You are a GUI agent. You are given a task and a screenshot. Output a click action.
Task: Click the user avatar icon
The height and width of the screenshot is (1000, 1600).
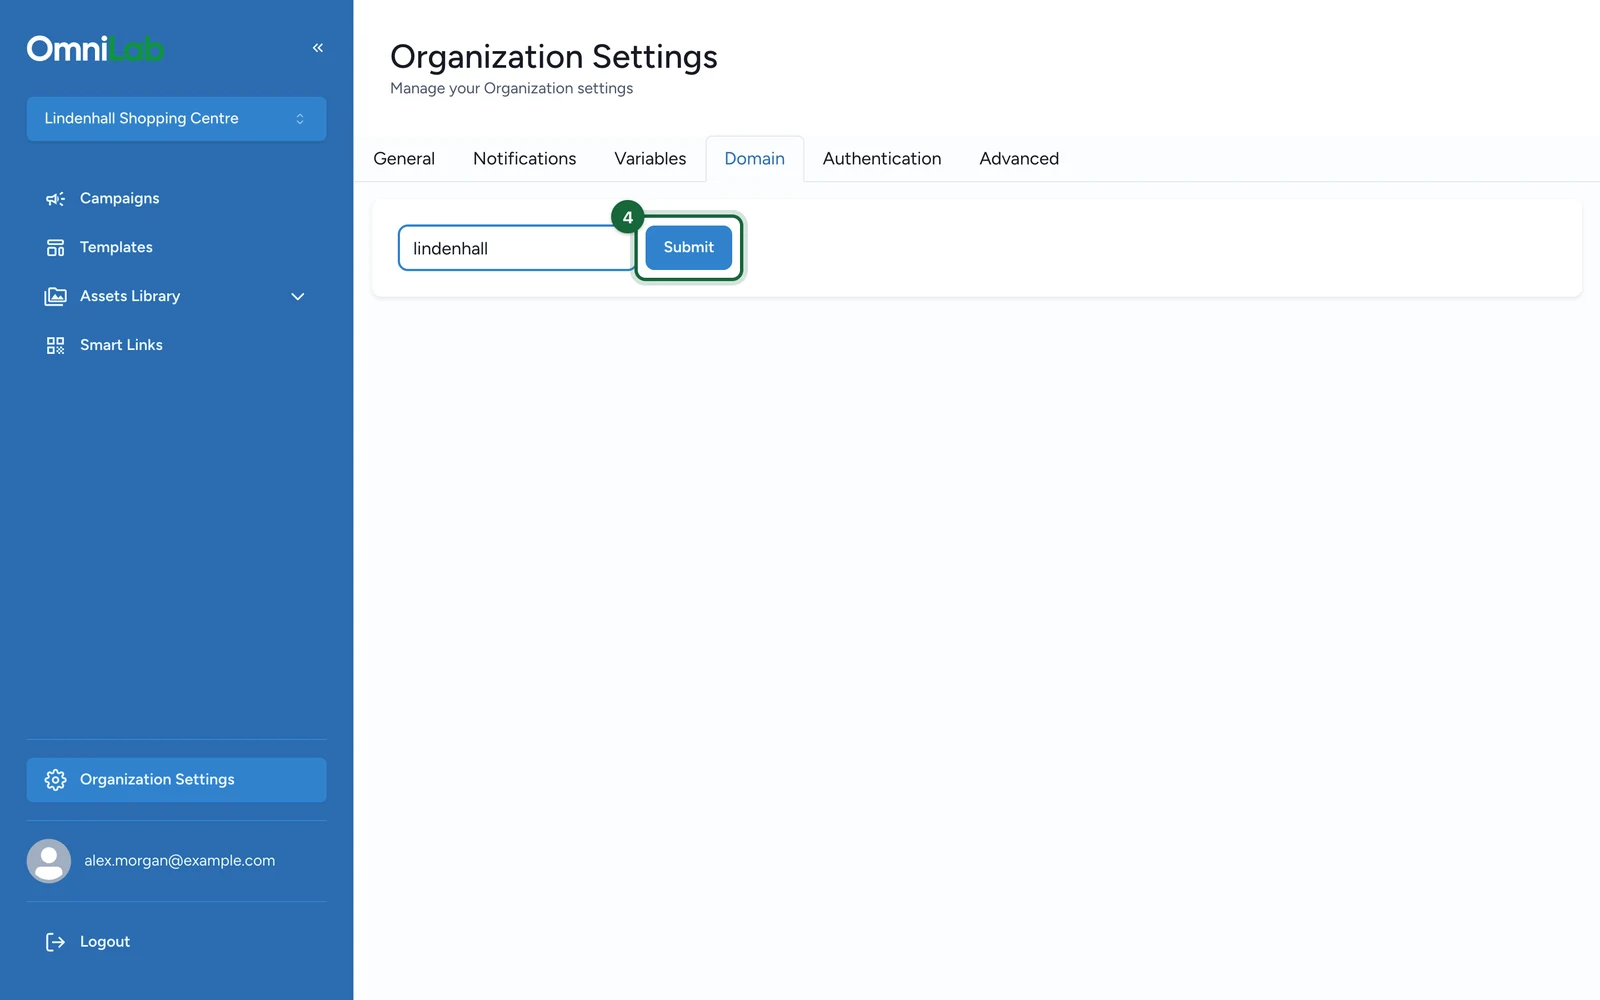[x=49, y=861]
